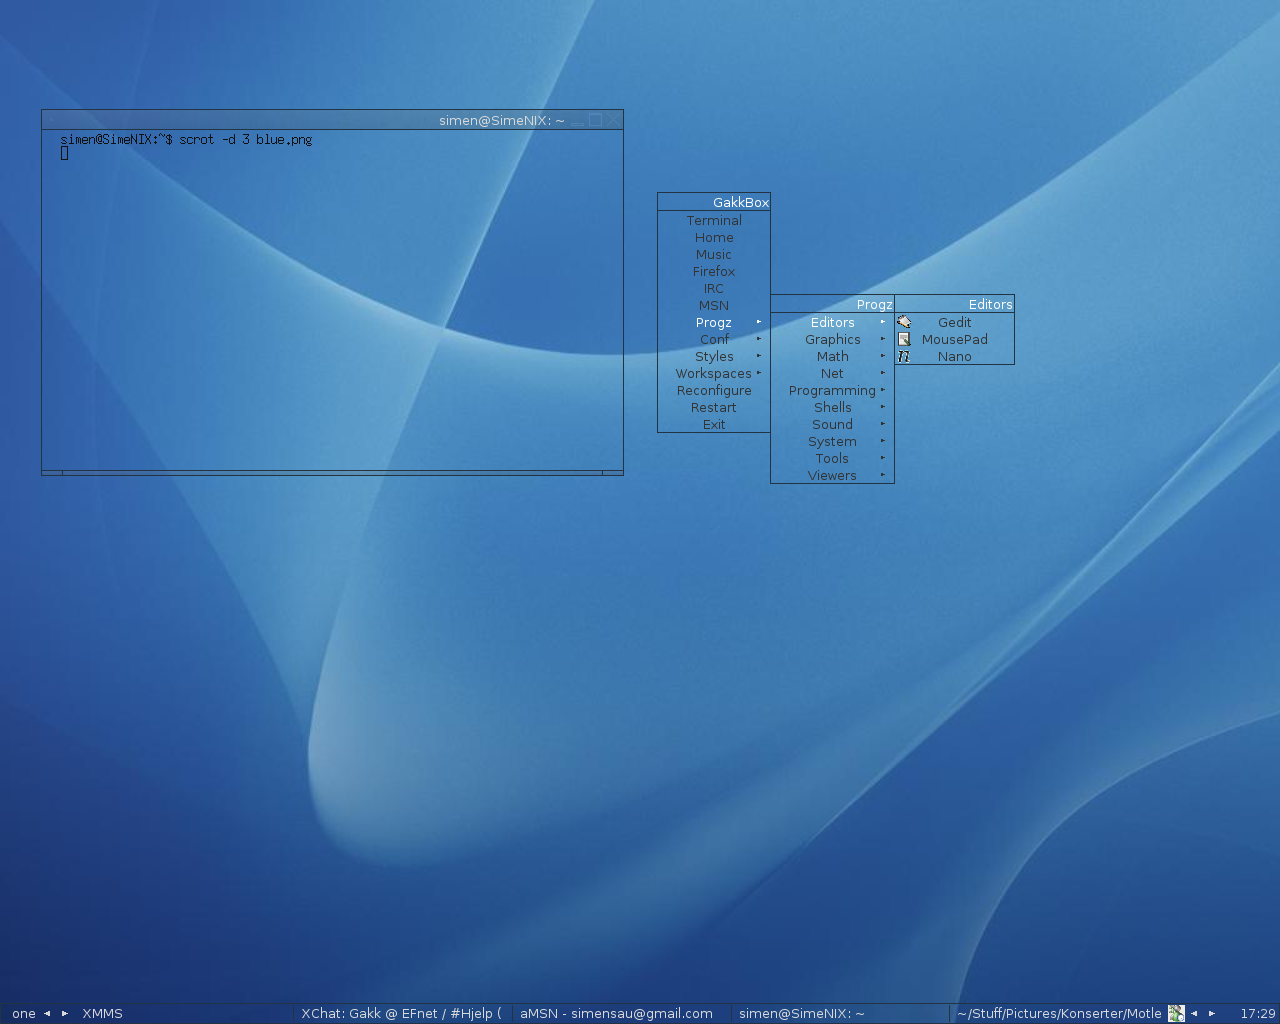The width and height of the screenshot is (1280, 1024).
Task: Expand the Math submenu arrow
Action: [x=883, y=356]
